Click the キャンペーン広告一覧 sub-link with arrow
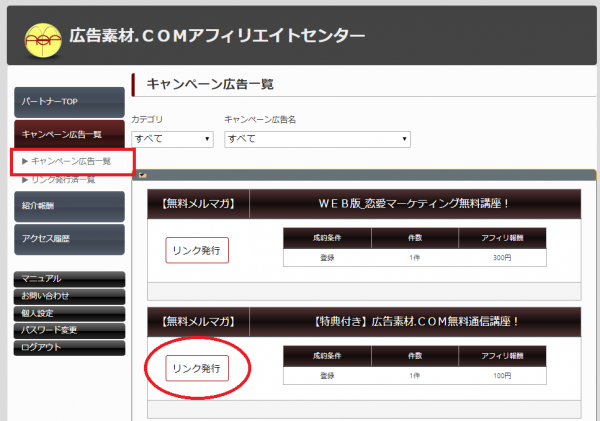The width and height of the screenshot is (600, 421). click(70, 161)
